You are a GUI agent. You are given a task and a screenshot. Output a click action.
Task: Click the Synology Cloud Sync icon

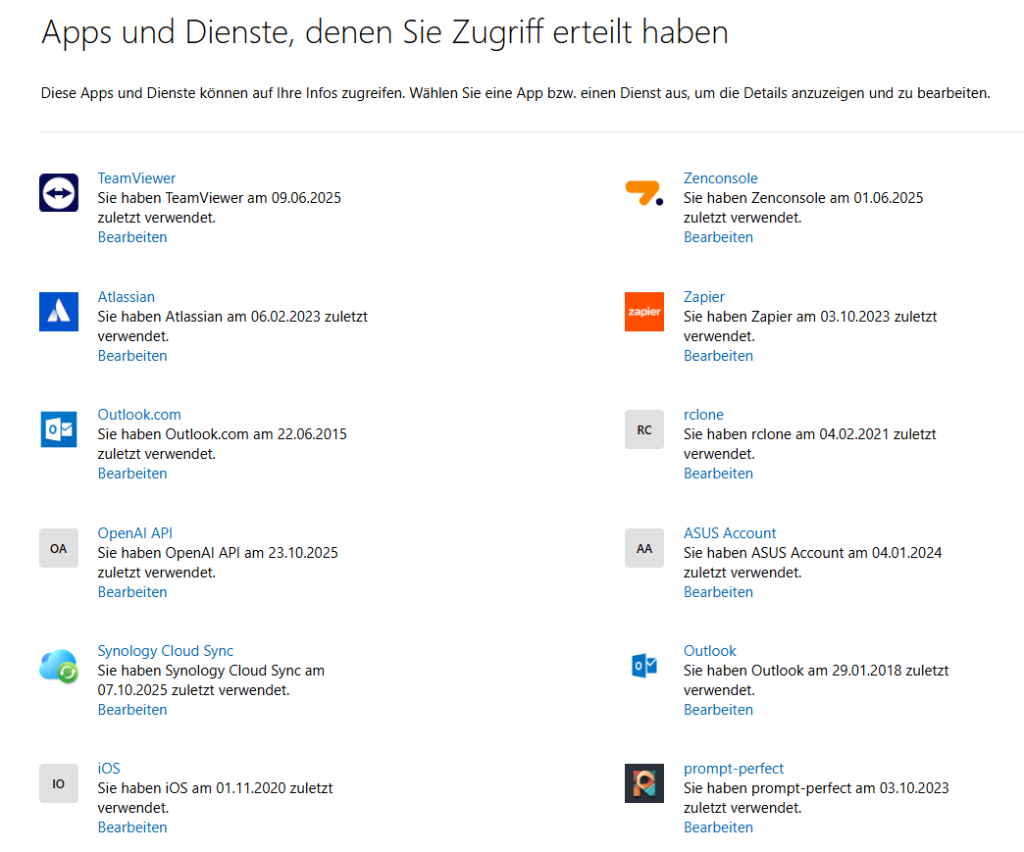(x=58, y=666)
